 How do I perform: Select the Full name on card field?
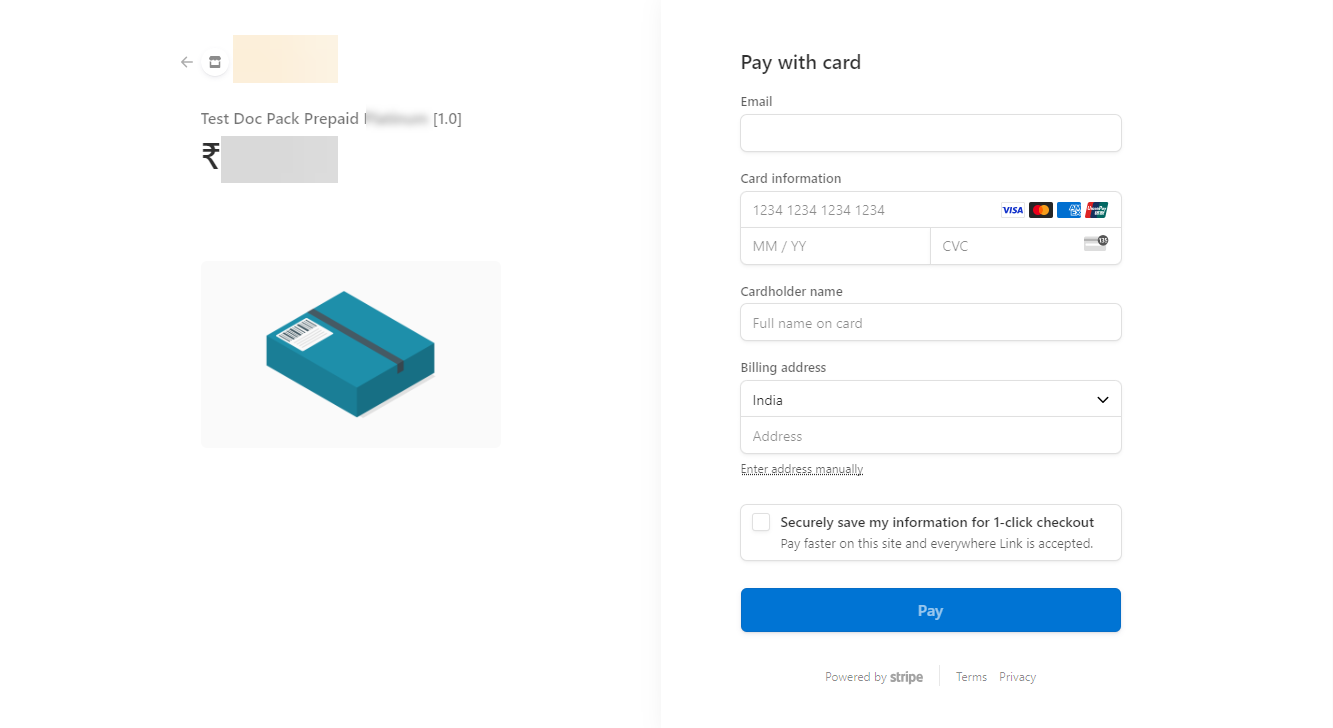click(930, 322)
